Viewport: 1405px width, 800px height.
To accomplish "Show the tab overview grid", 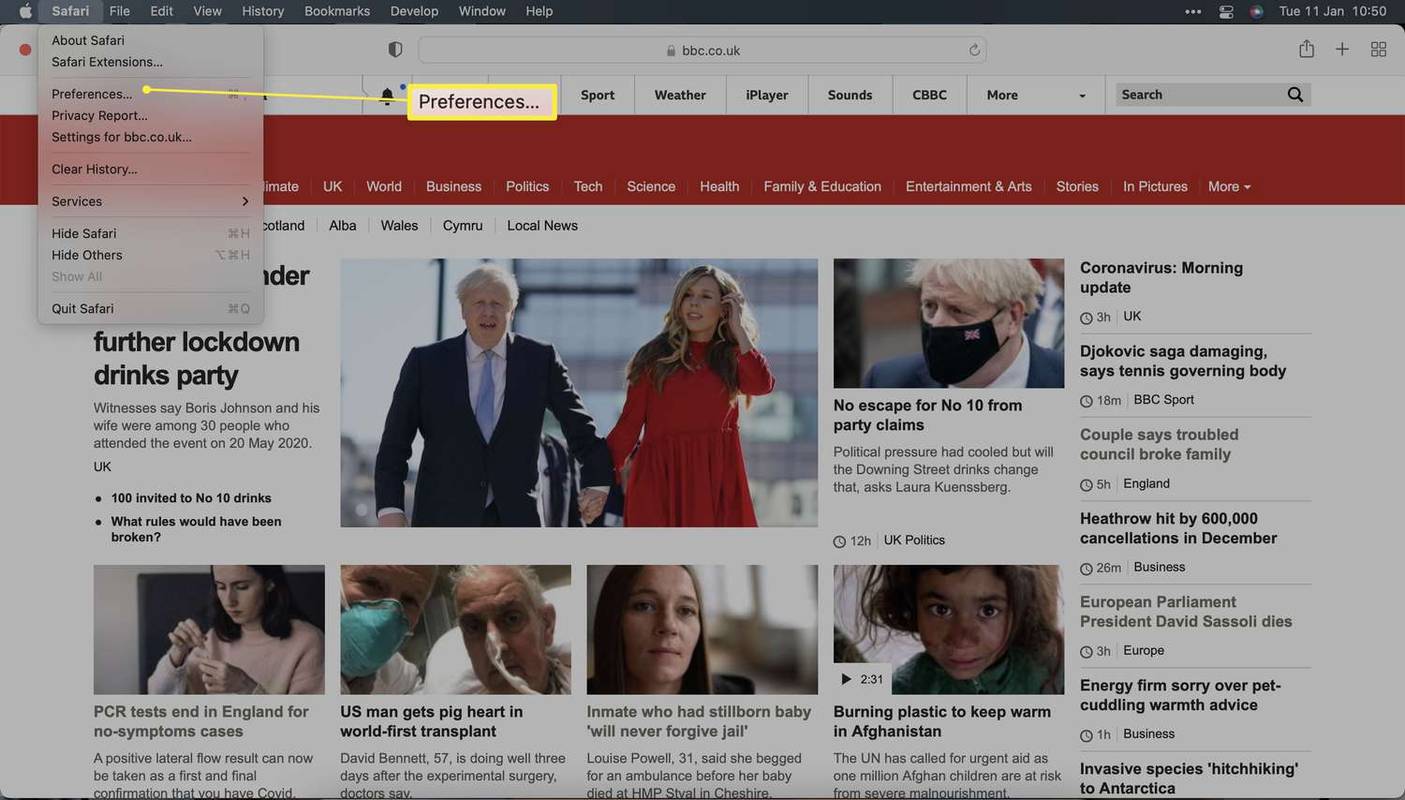I will click(1378, 49).
